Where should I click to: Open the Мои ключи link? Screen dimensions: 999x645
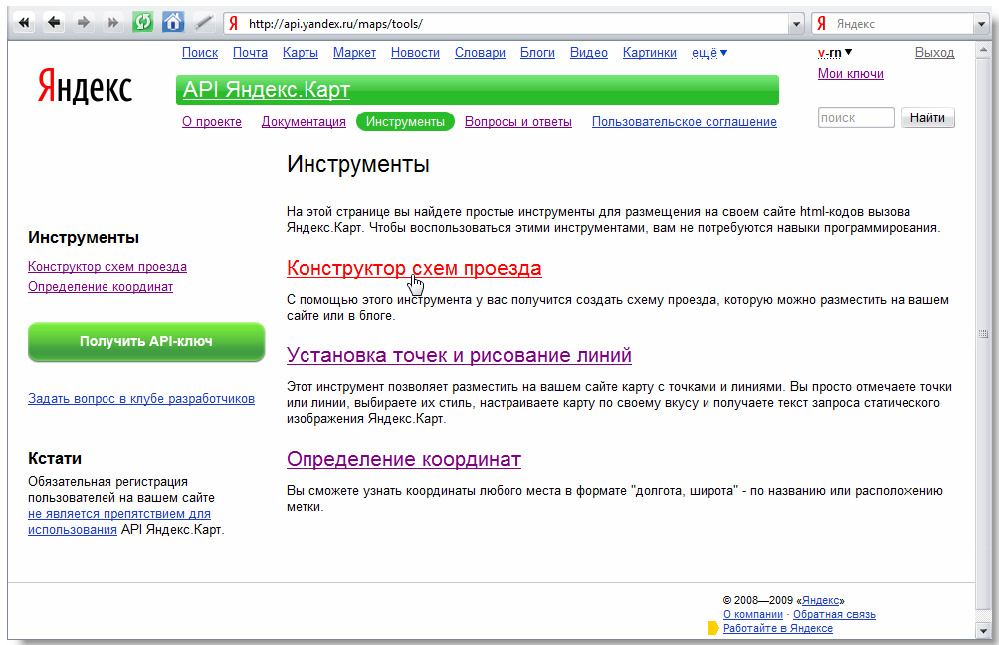pyautogui.click(x=851, y=74)
